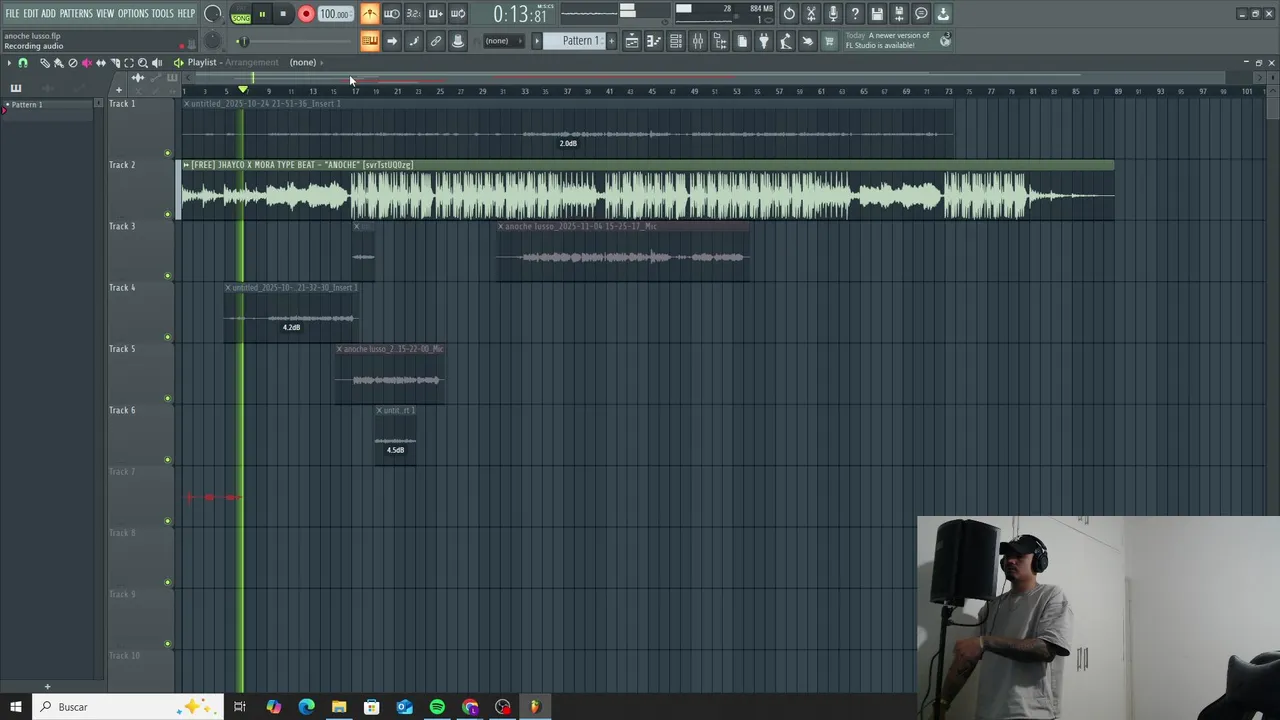Mute Track 5 using its green dot

point(167,399)
